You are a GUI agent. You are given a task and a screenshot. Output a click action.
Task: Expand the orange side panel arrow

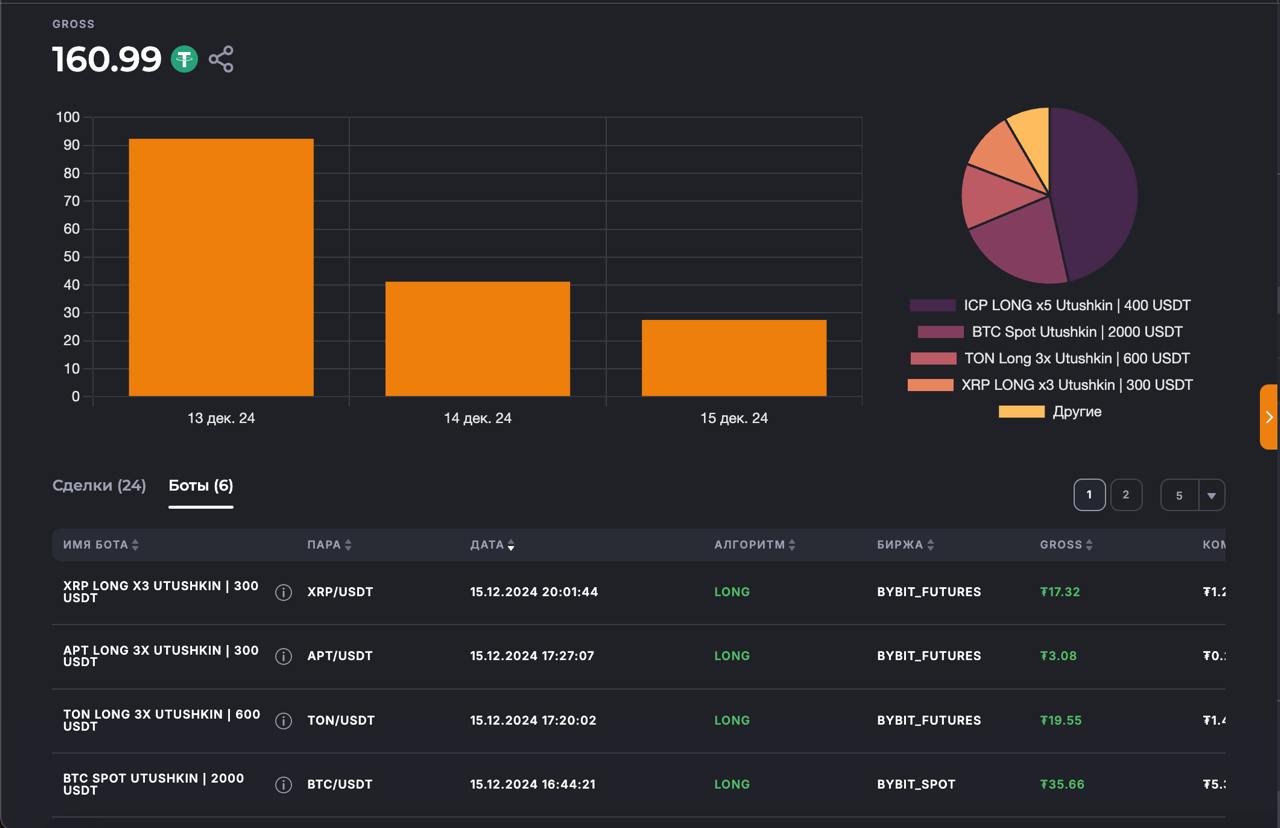pos(1269,417)
